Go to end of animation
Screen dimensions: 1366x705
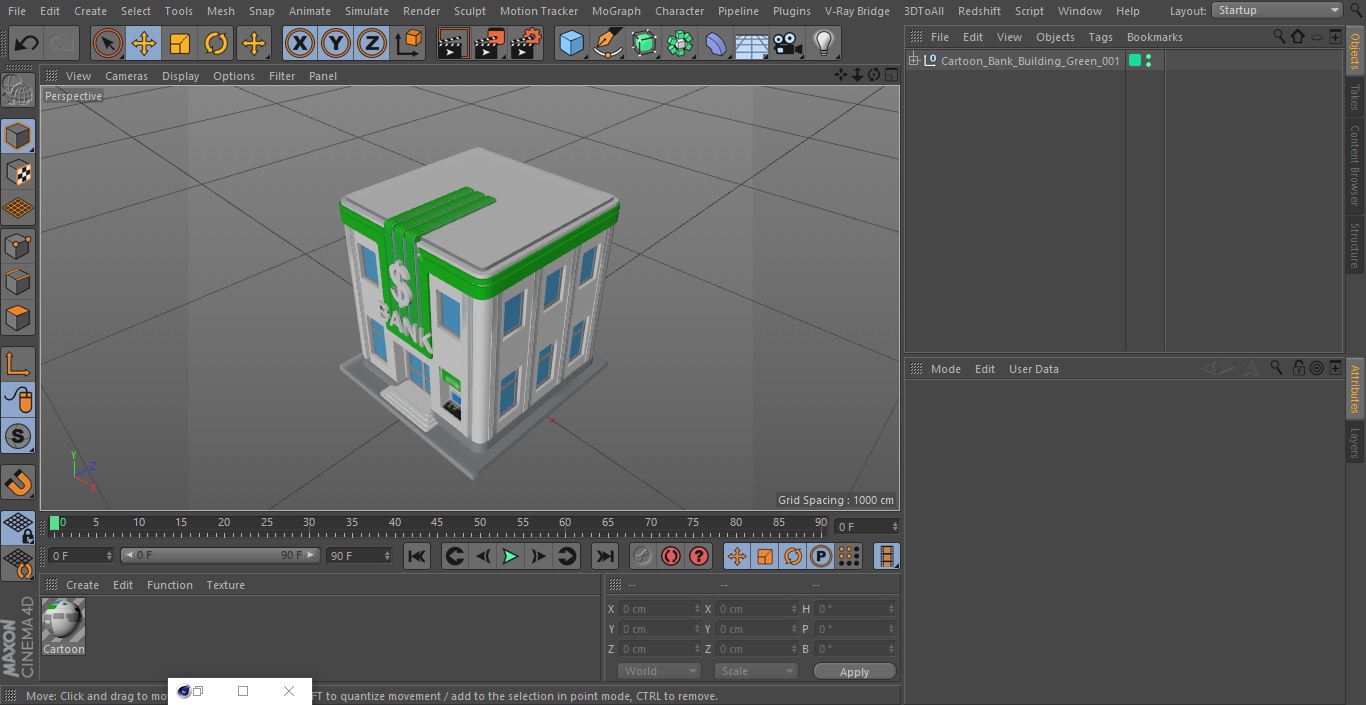click(605, 556)
